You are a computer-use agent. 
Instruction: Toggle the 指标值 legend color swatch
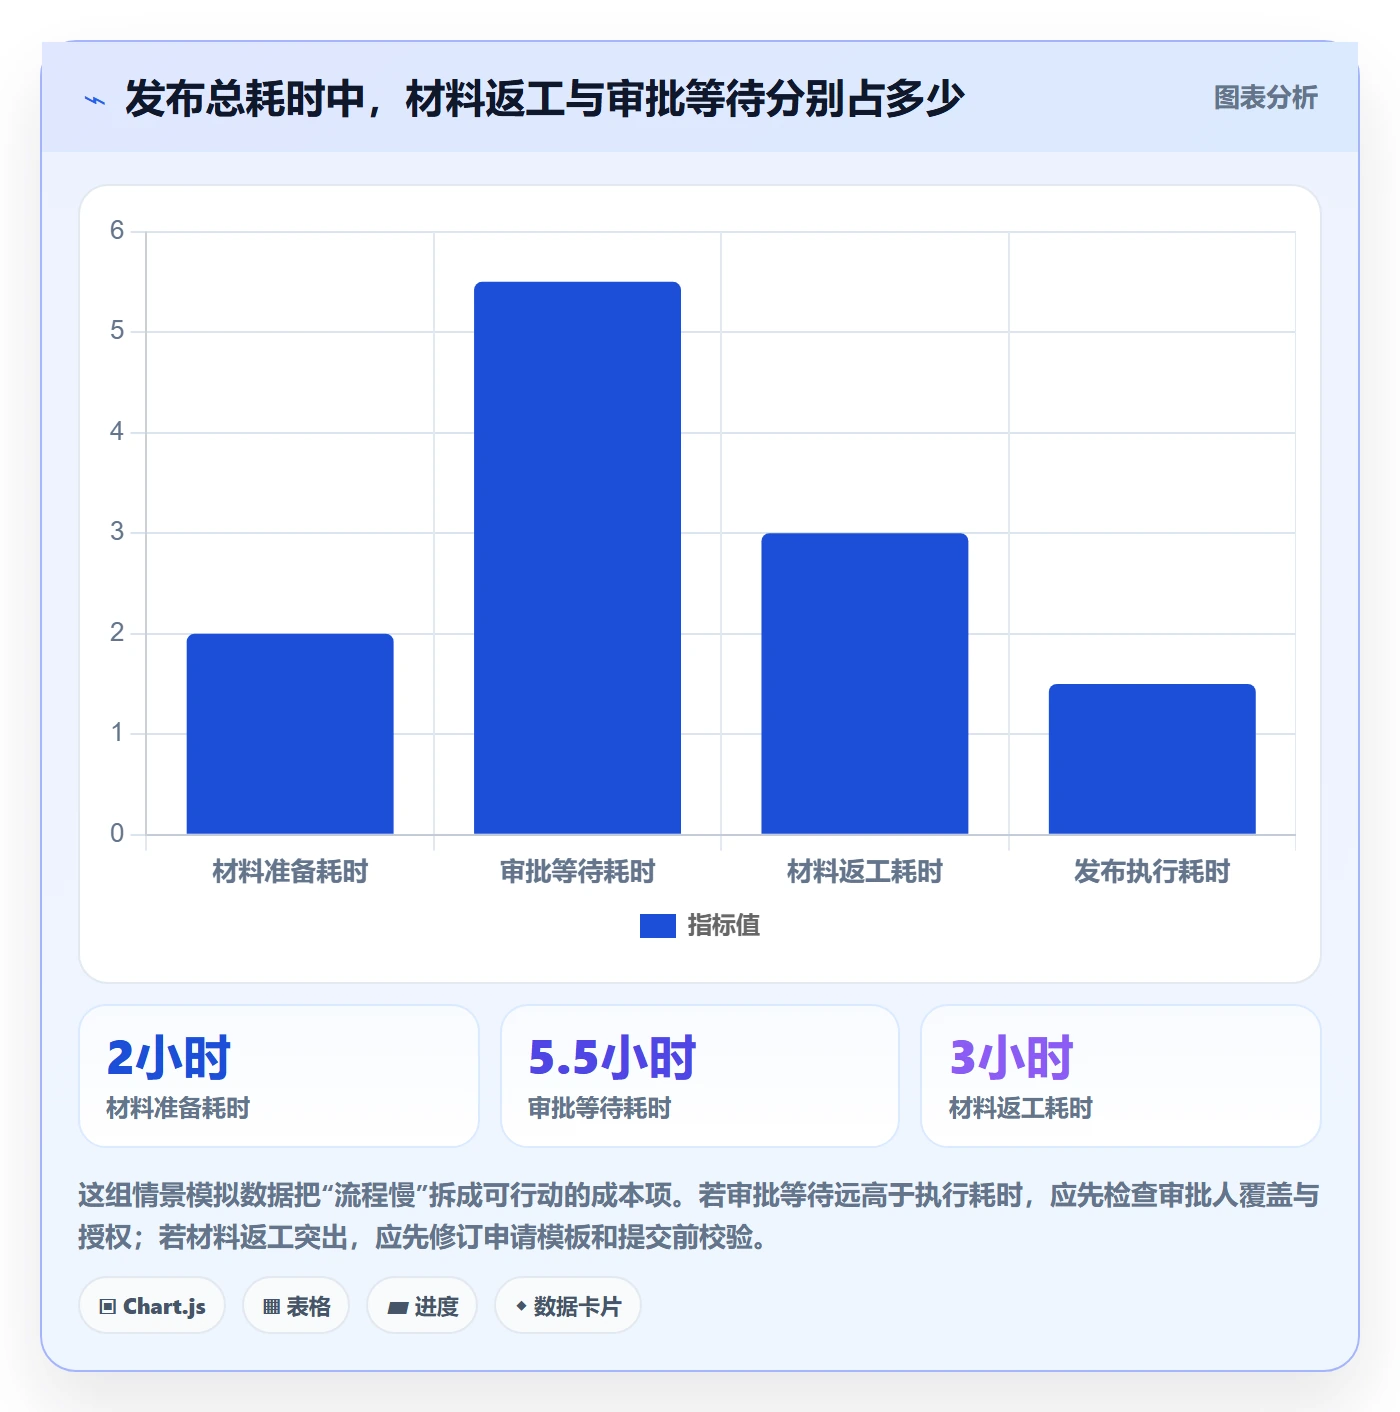coord(657,926)
